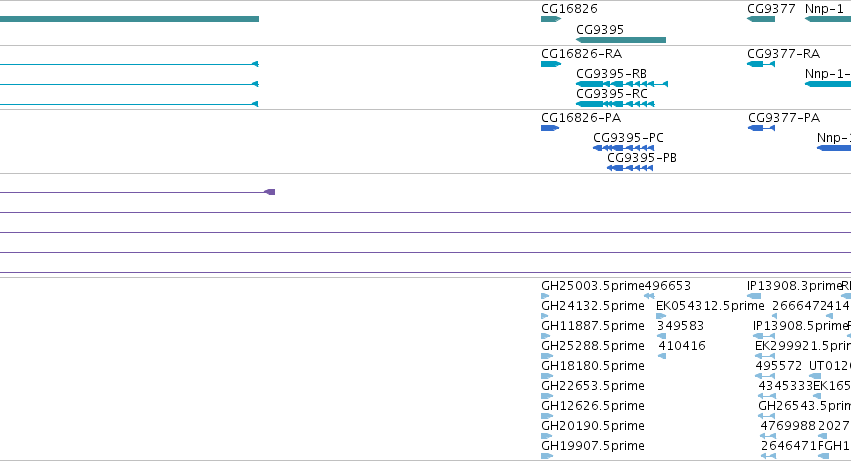Select the 4345333 EST label
The width and height of the screenshot is (851, 461).
click(785, 386)
